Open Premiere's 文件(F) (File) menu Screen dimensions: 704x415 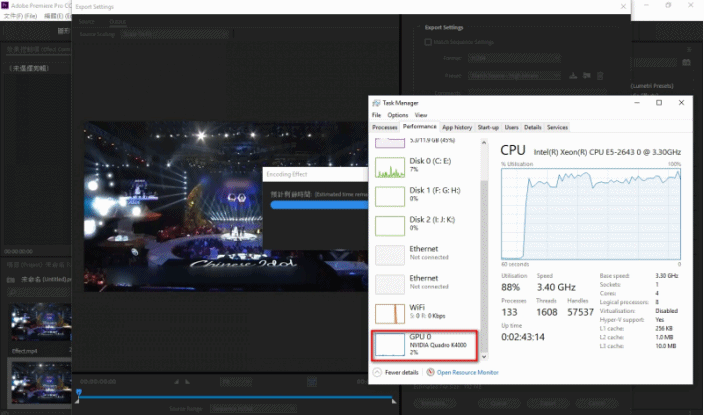pos(21,16)
